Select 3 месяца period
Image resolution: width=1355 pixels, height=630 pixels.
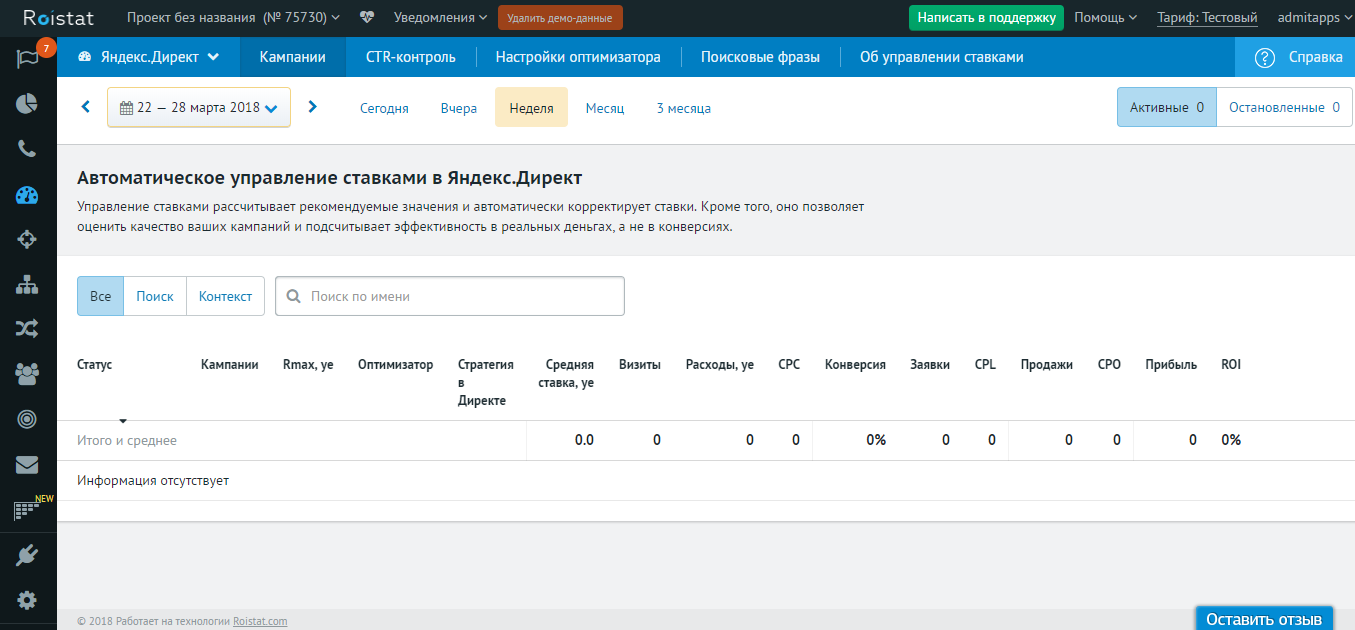point(683,108)
